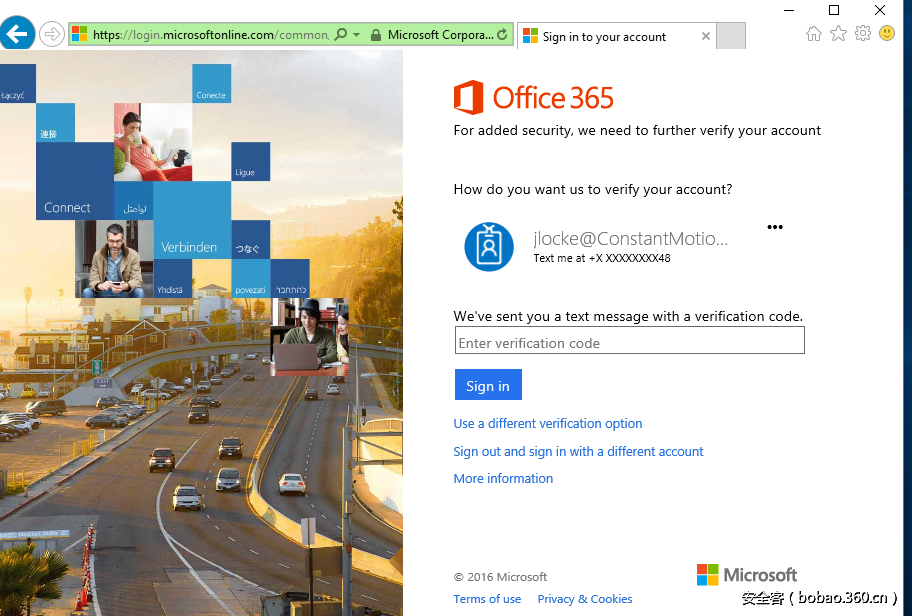The image size is (912, 616).
Task: Select the jlocke@ConstantMotio... account name
Action: [630, 238]
